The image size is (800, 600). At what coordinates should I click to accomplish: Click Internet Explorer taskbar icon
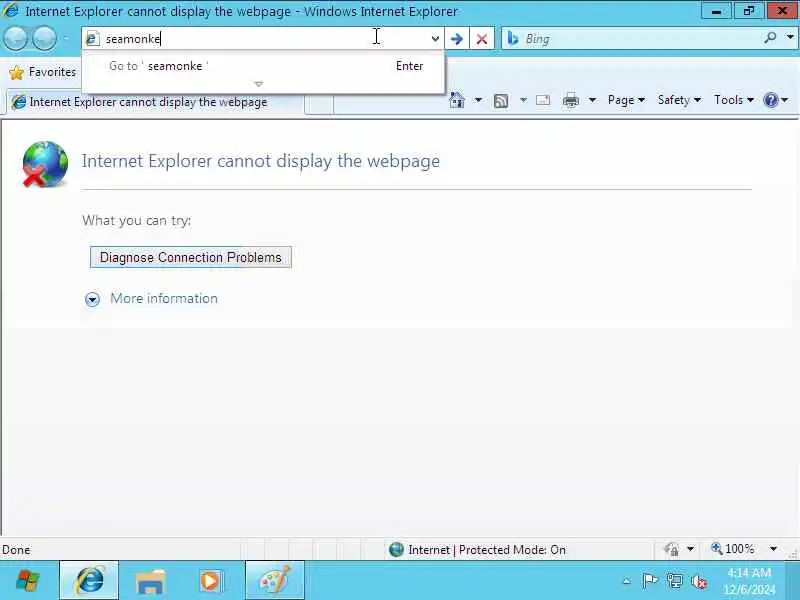click(x=89, y=581)
